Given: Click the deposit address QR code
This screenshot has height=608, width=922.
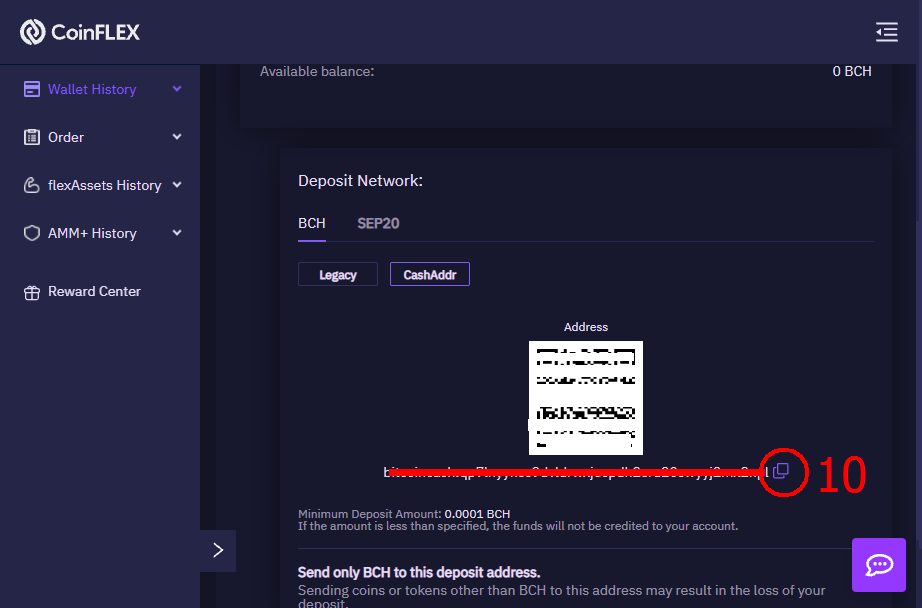Looking at the screenshot, I should point(586,398).
